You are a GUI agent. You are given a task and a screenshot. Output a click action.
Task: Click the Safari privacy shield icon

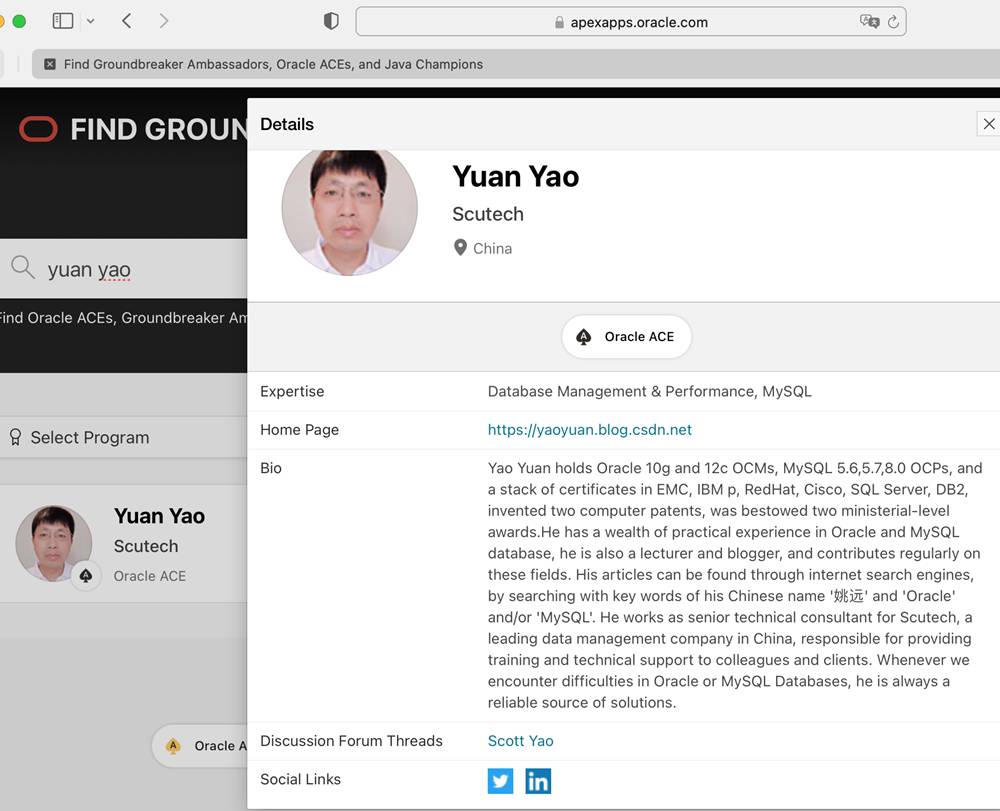coord(331,21)
